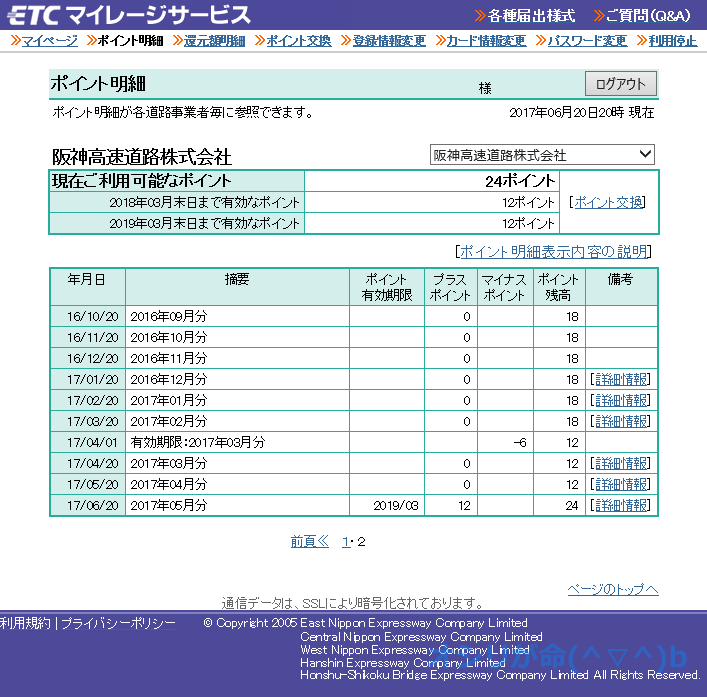Go to the previous page via 前頁≪
Screen dimensions: 707x697
coord(310,541)
